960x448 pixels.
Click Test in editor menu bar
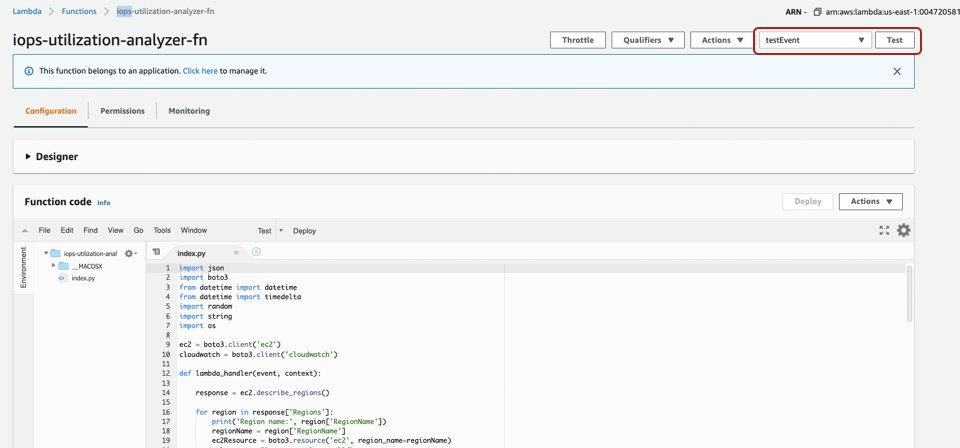pyautogui.click(x=264, y=231)
